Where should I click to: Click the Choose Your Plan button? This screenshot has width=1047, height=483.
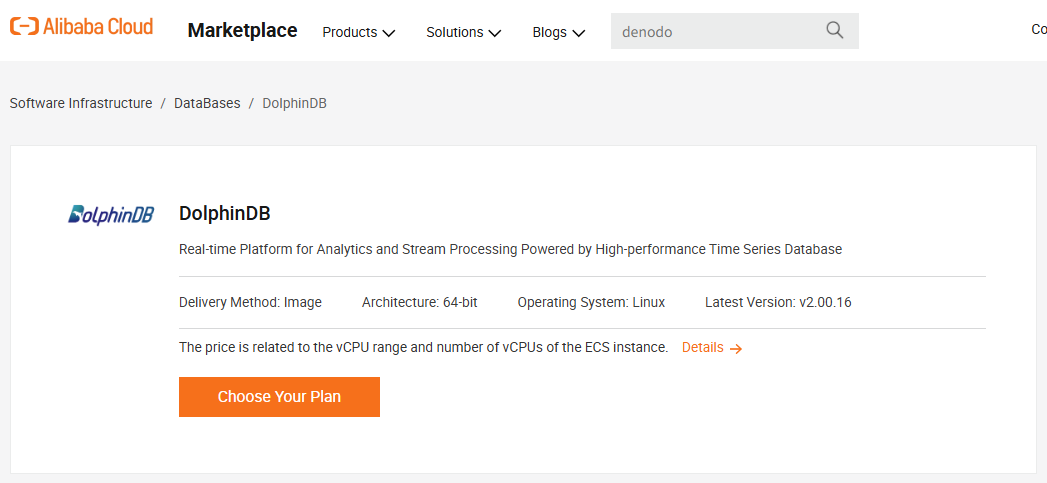point(279,397)
